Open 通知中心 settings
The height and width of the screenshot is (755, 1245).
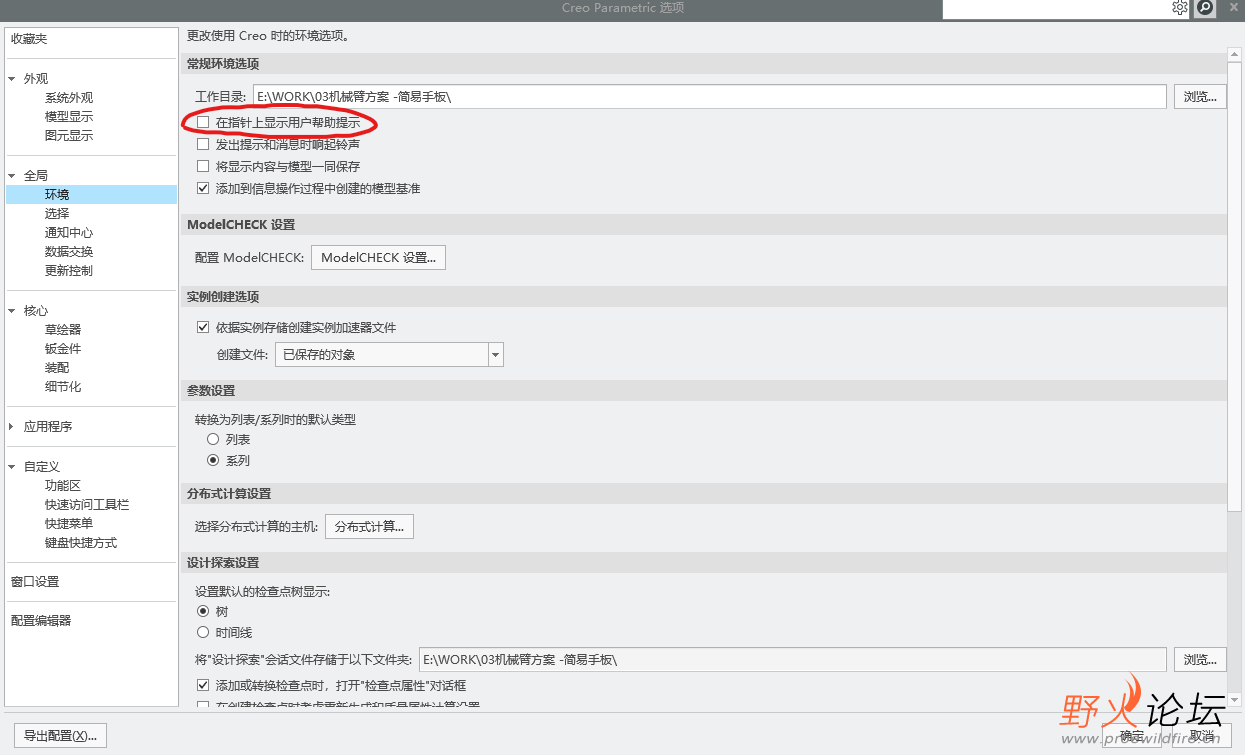69,233
